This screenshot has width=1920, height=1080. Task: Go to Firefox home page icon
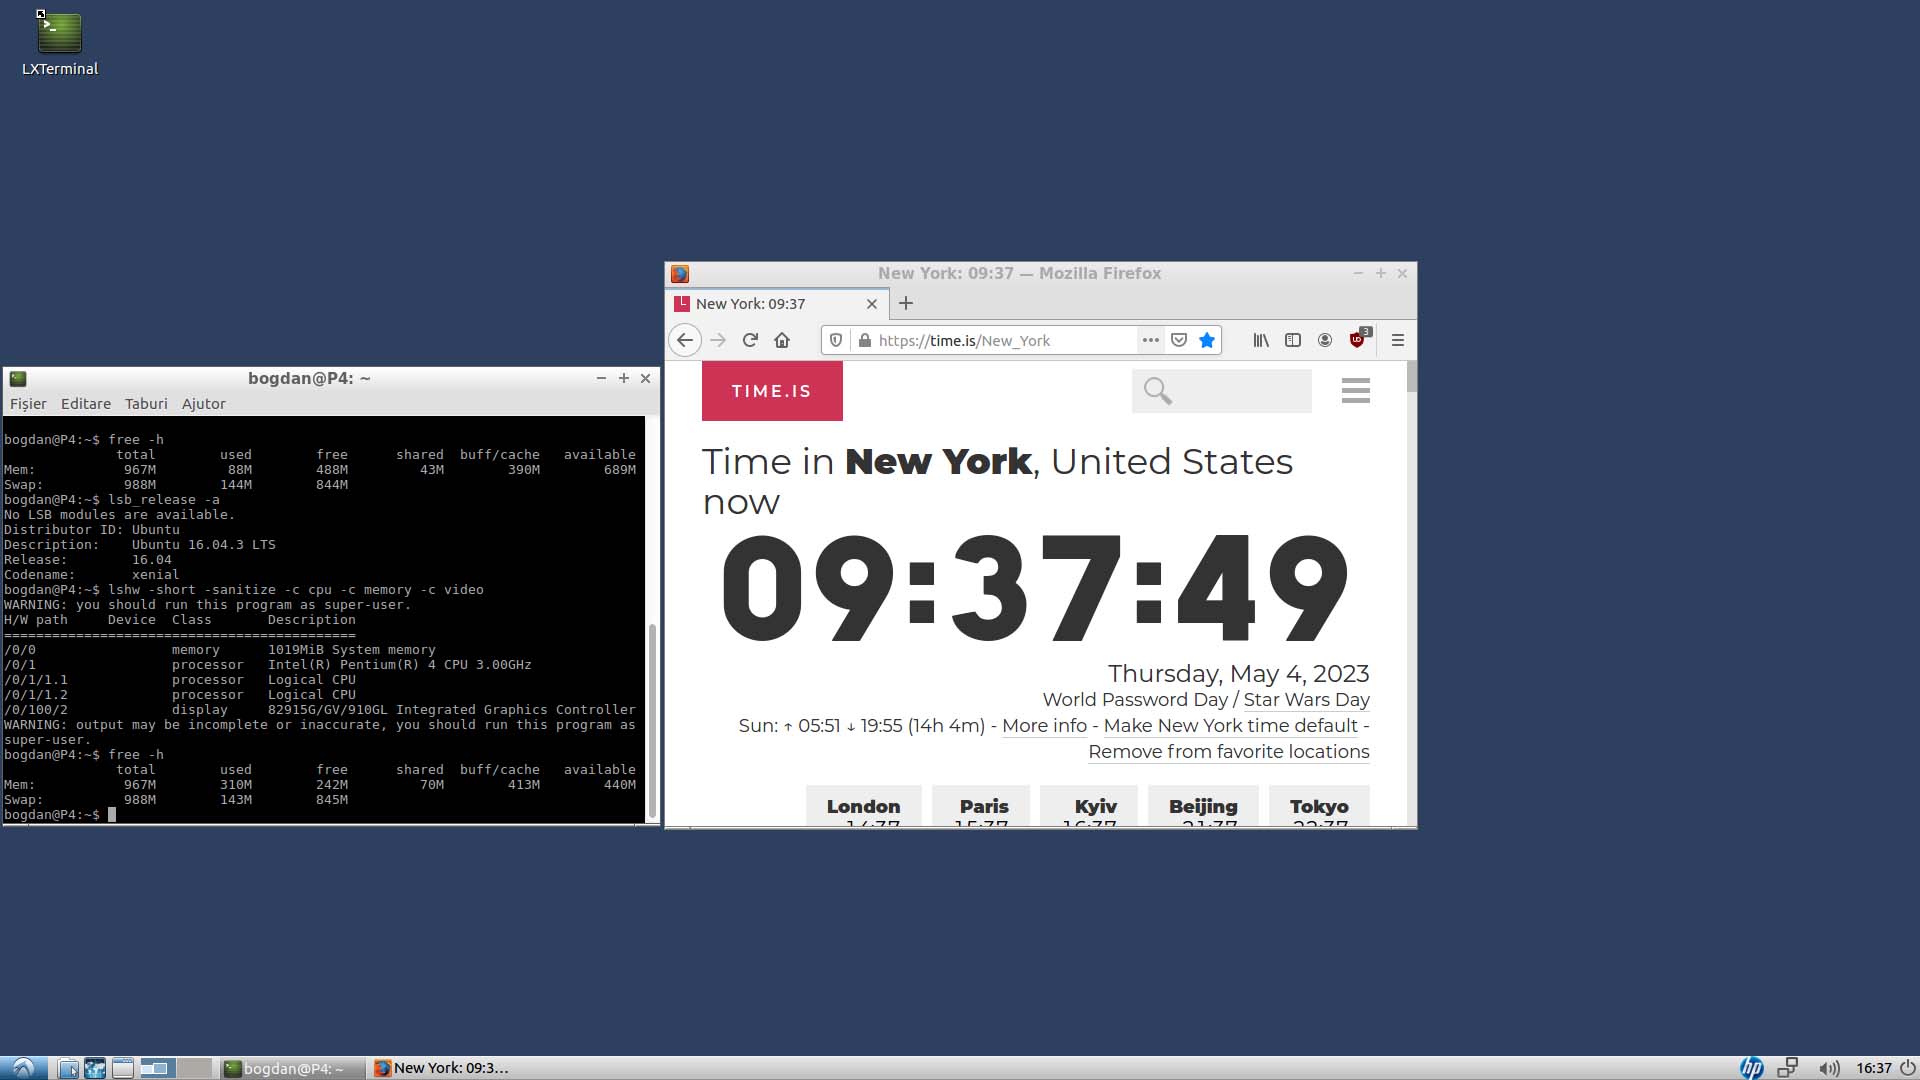(x=782, y=340)
